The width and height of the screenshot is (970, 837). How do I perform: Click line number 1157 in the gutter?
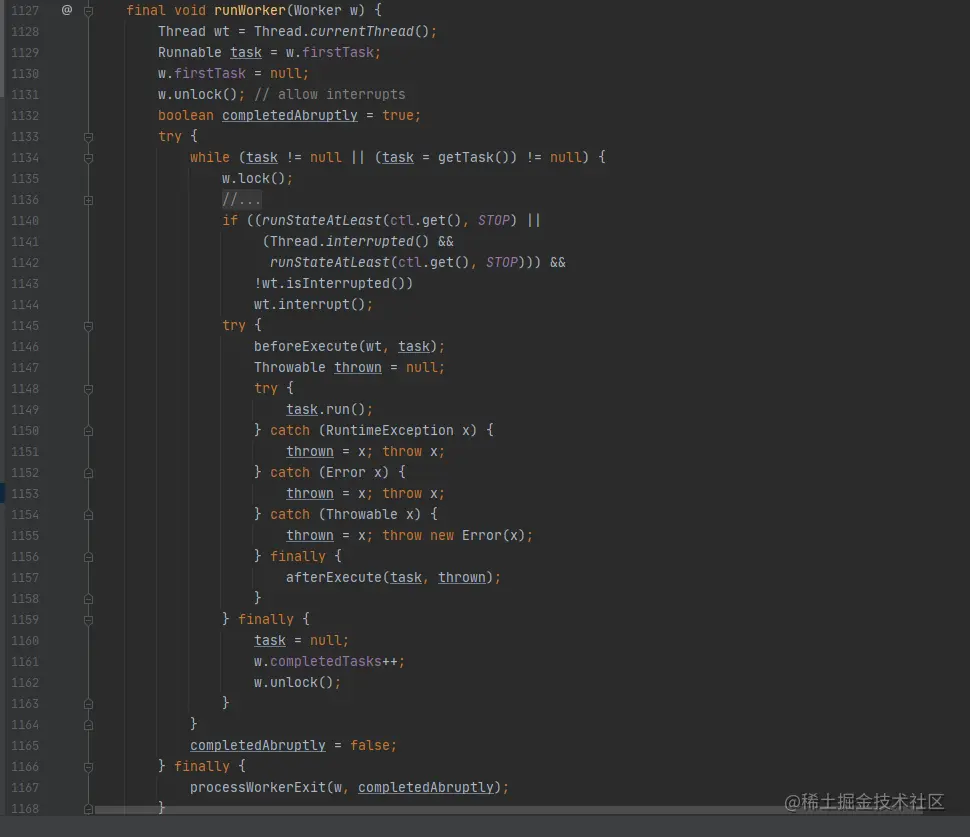[x=25, y=578]
